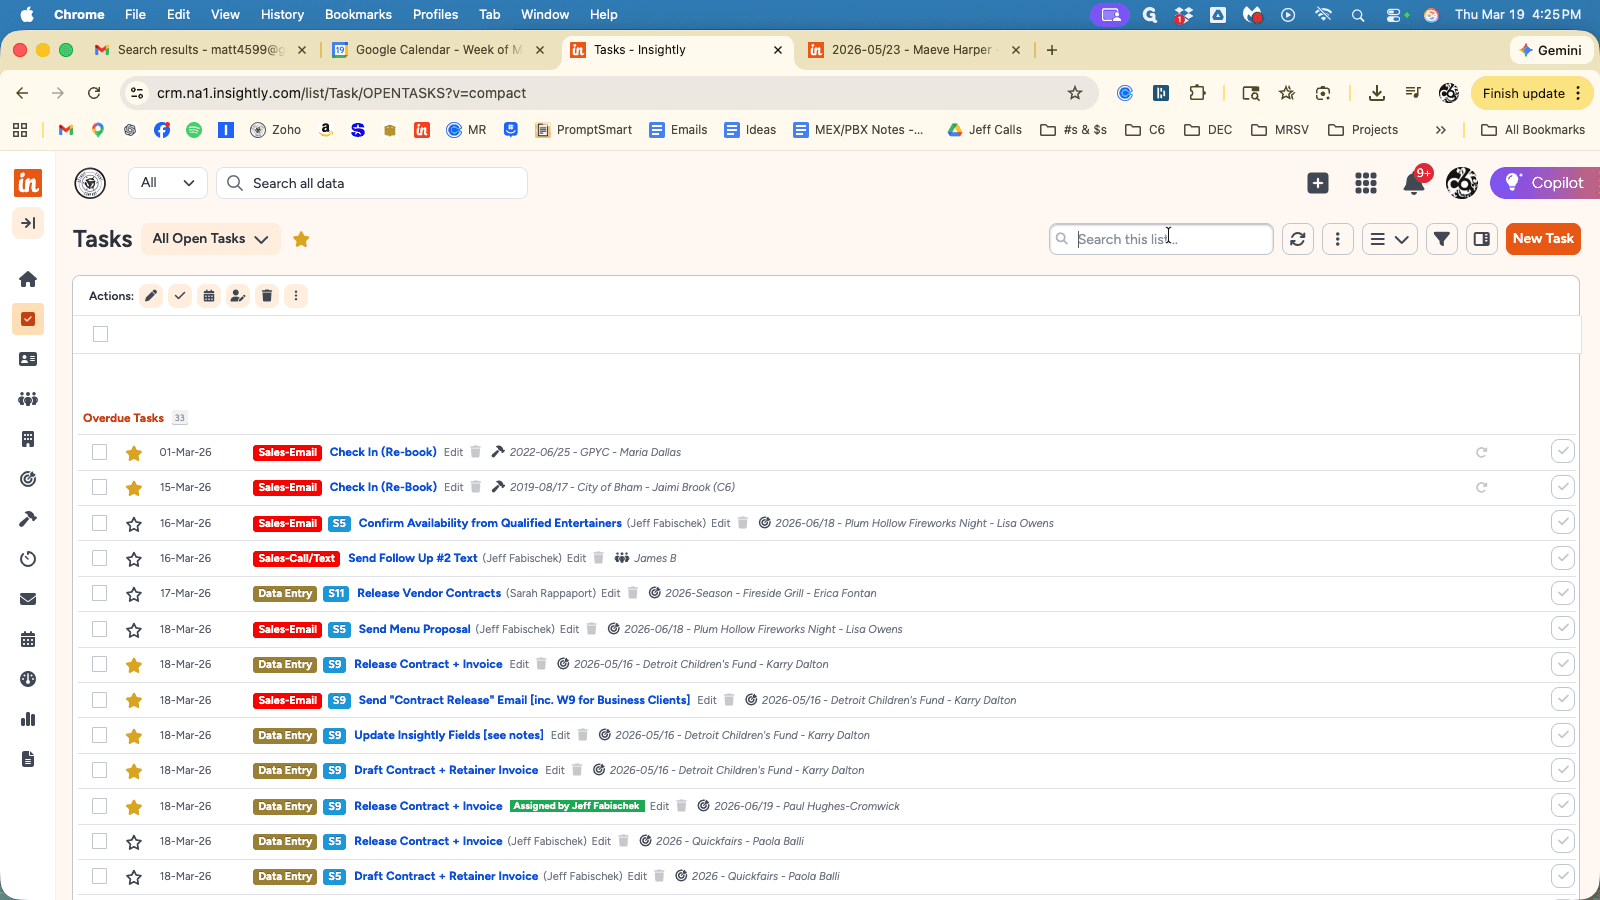
Task: Click the Finish update button in Chrome
Action: point(1531,93)
